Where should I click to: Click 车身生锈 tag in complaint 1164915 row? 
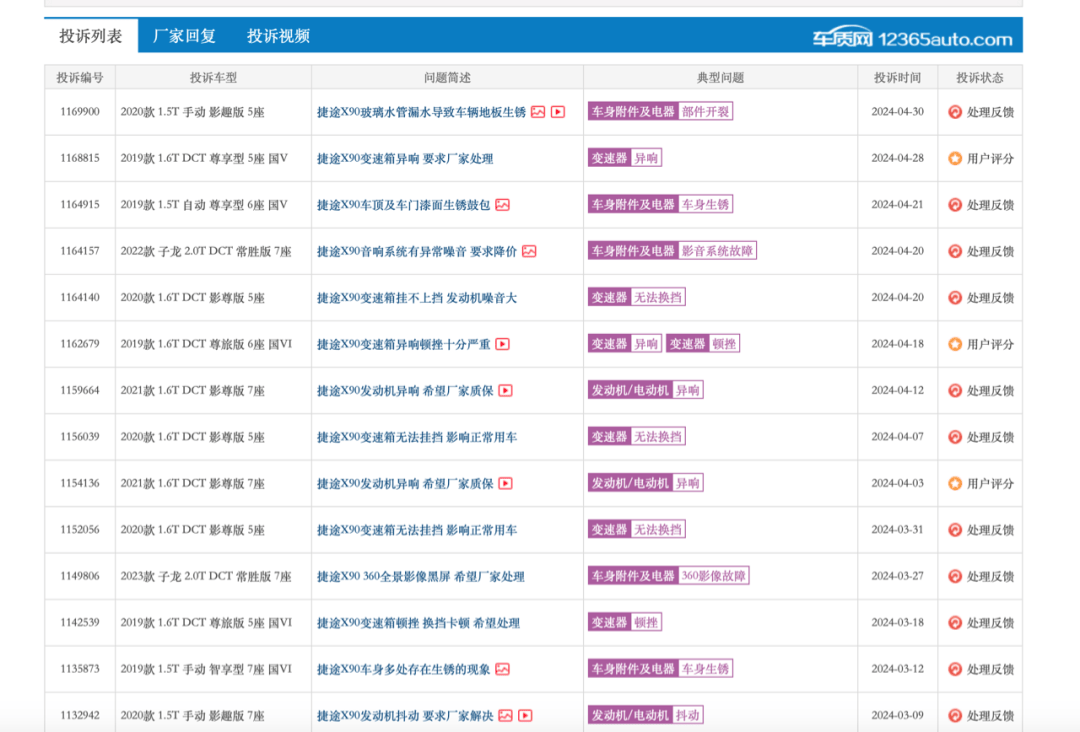click(x=705, y=205)
